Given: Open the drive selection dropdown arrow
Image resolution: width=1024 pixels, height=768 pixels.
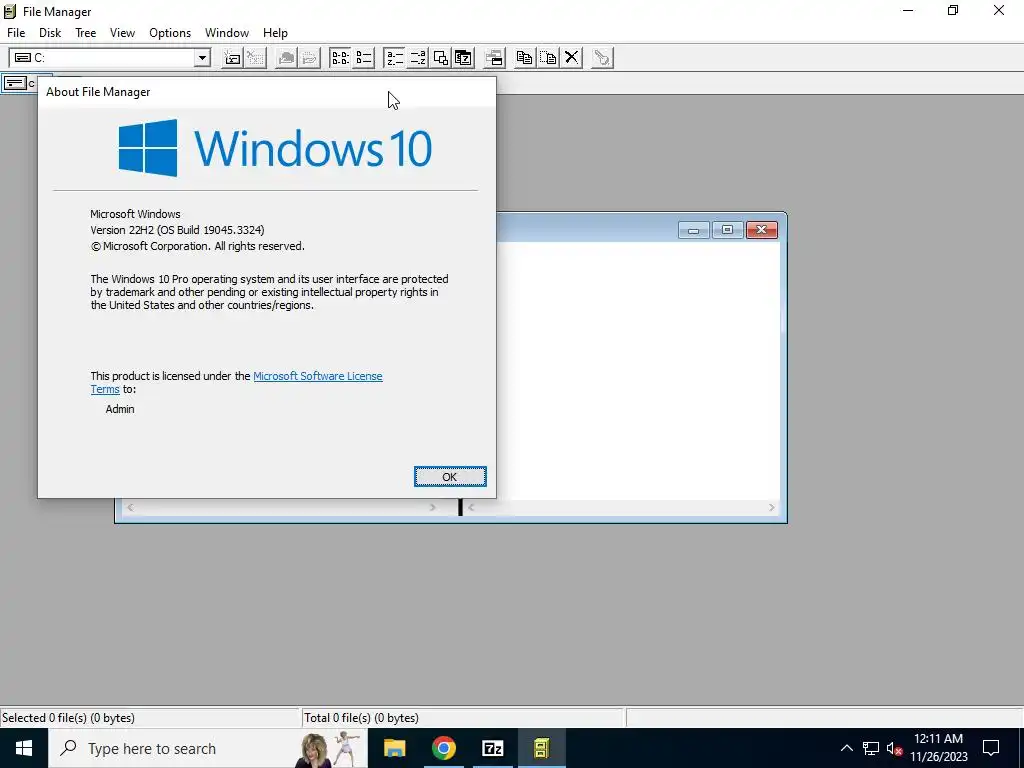Looking at the screenshot, I should coord(202,57).
